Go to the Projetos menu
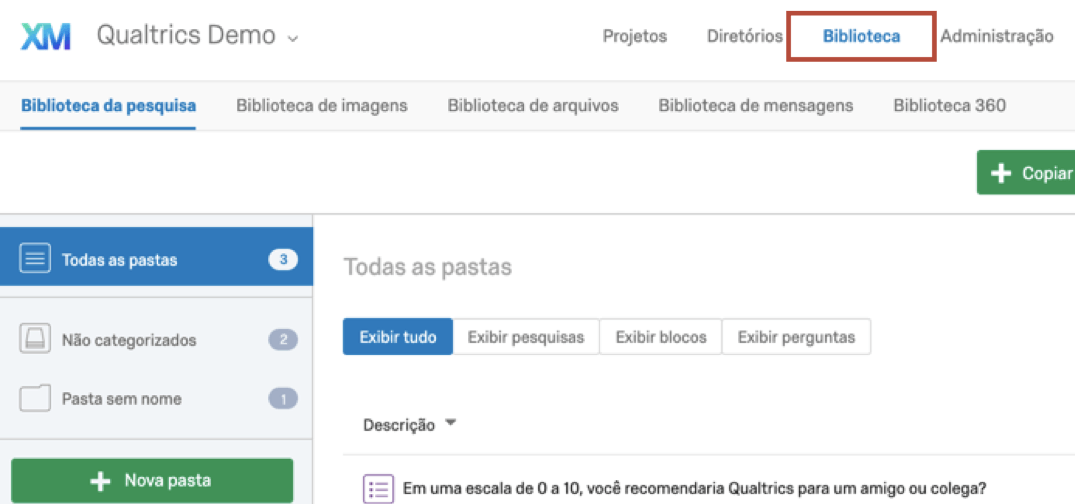1075x504 pixels. (x=635, y=36)
